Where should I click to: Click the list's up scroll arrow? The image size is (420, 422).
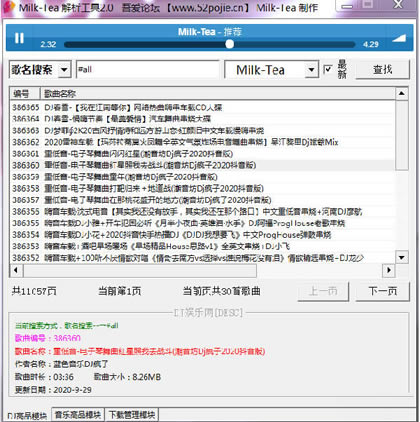point(402,94)
